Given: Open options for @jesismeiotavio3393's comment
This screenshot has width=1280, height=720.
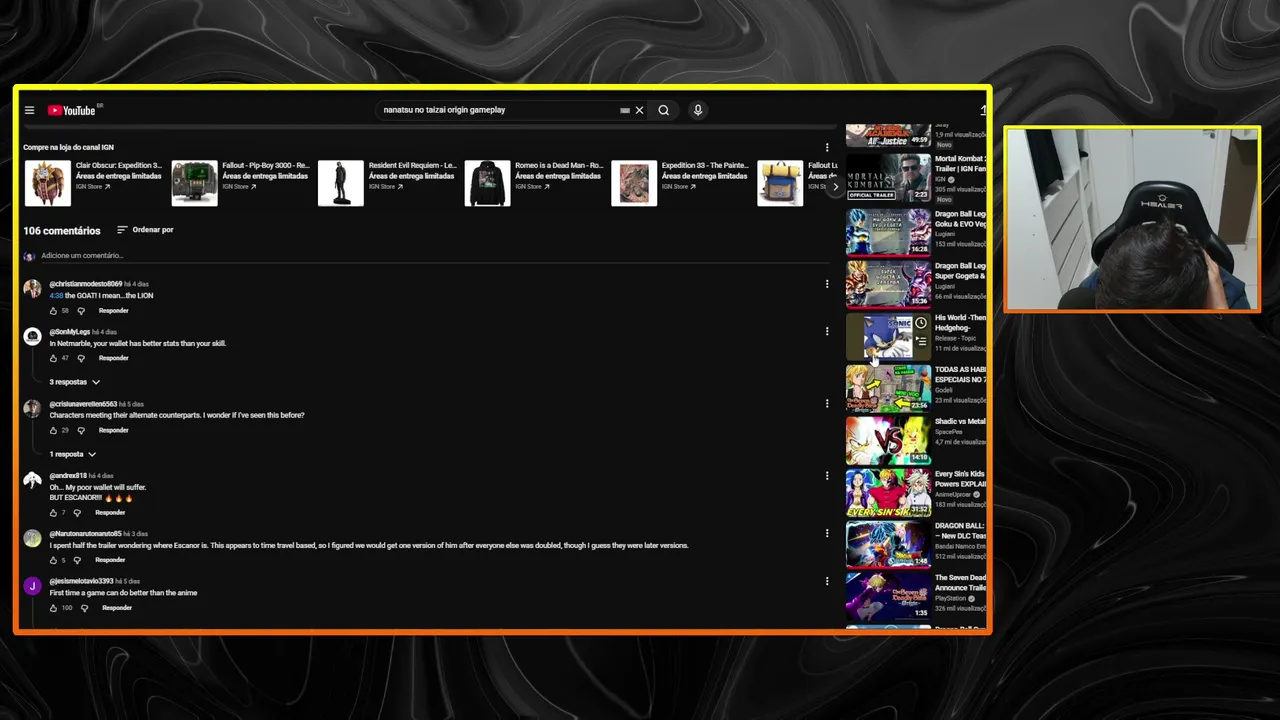Looking at the screenshot, I should coord(827,581).
